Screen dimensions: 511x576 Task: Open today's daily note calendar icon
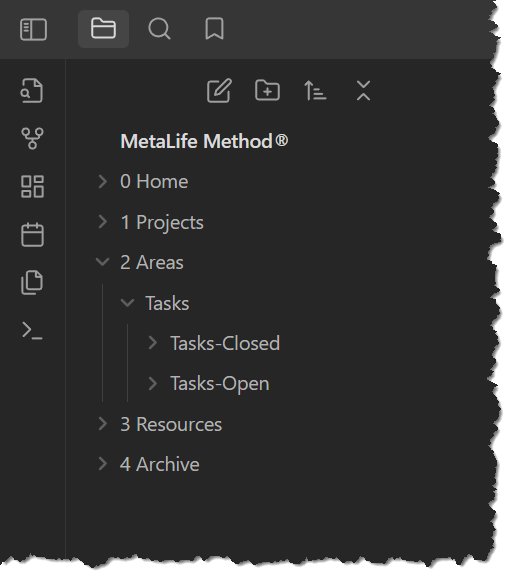(32, 234)
